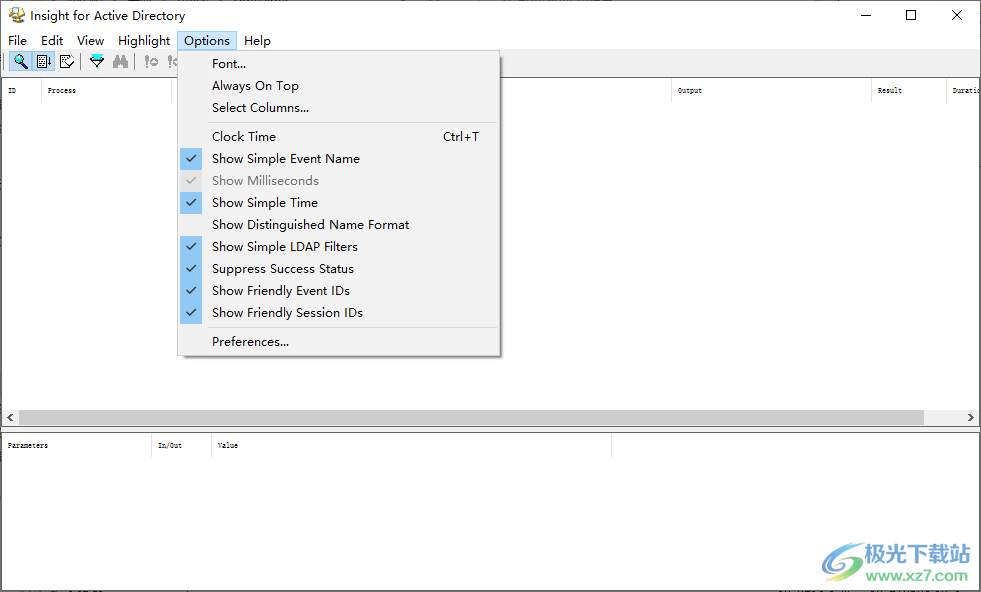Open the Highlight menu

point(144,41)
